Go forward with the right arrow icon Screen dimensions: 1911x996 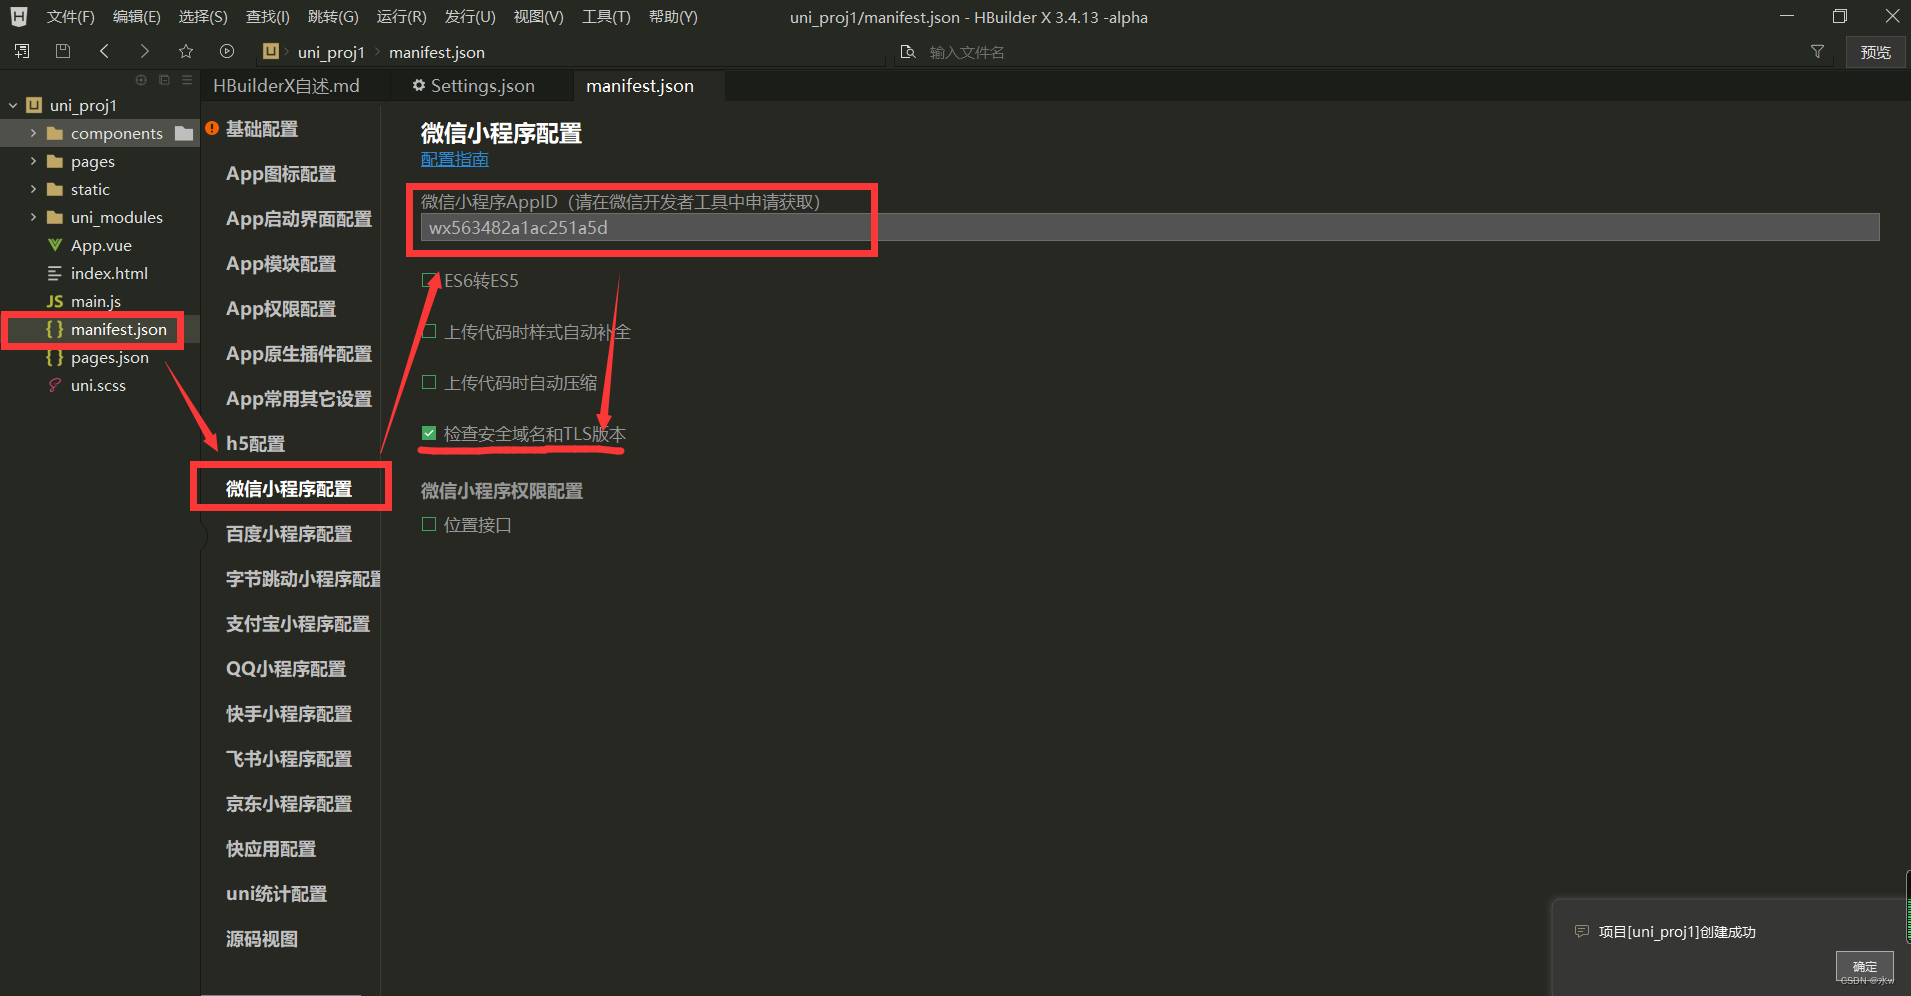point(145,51)
